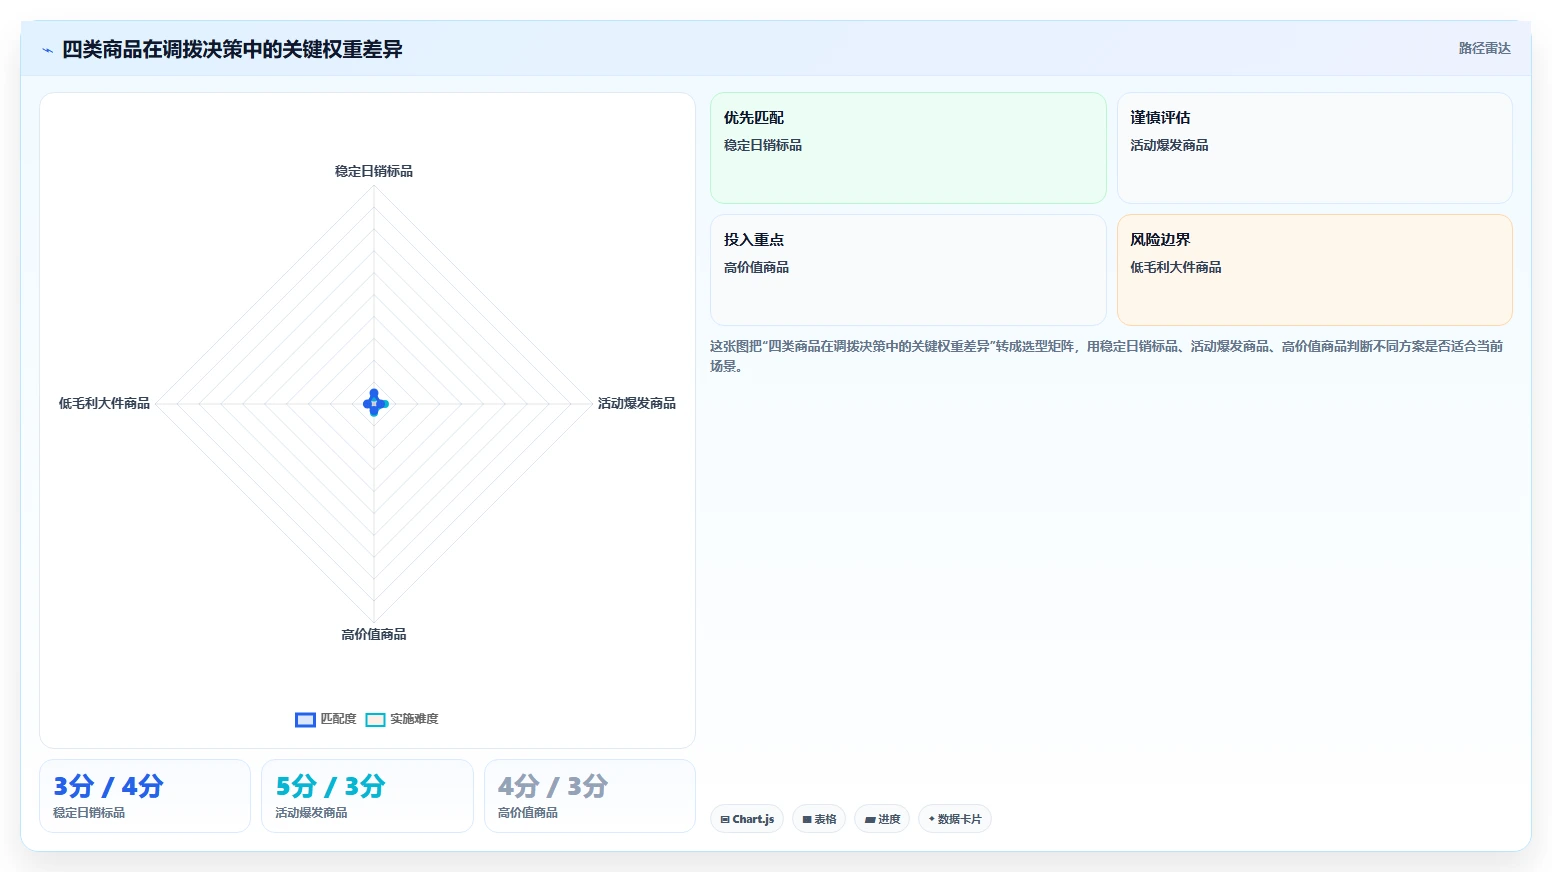Image resolution: width=1552 pixels, height=872 pixels.
Task: Click the 进度 tag
Action: tap(882, 819)
